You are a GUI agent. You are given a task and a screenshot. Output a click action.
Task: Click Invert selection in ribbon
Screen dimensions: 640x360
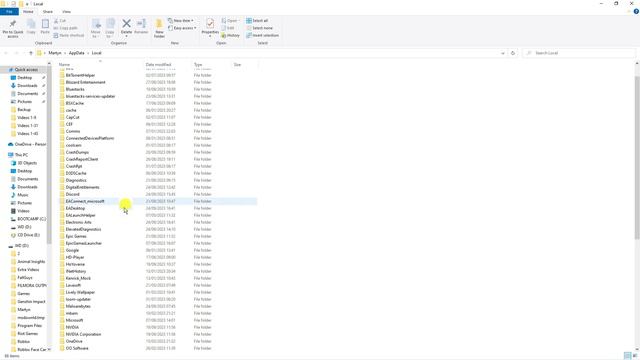pyautogui.click(x=262, y=36)
